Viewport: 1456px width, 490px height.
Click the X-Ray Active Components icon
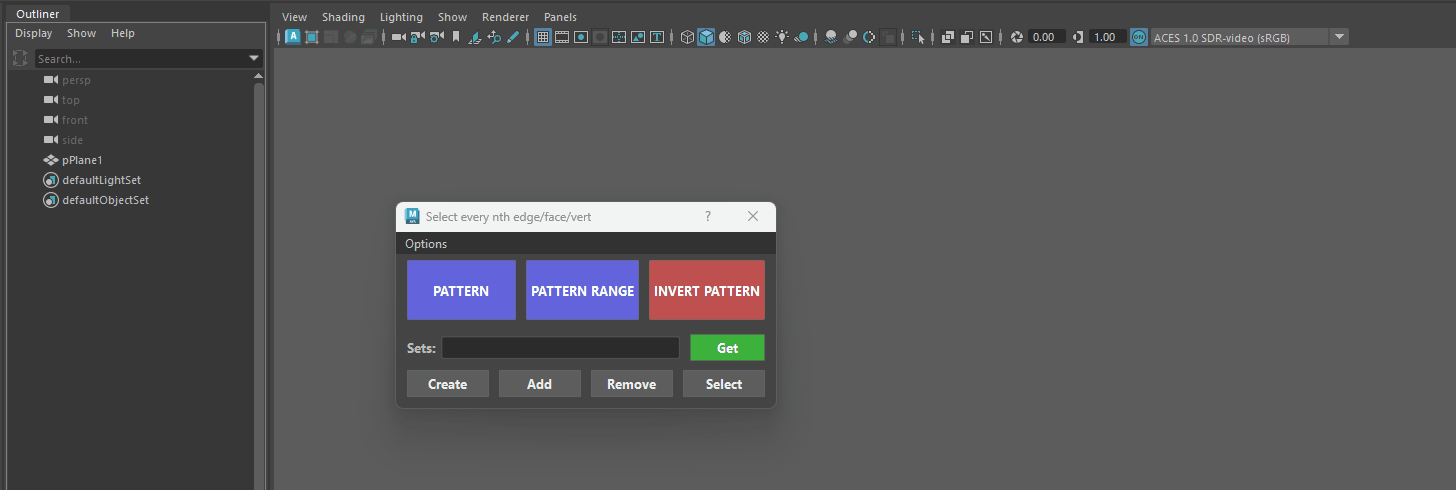pyautogui.click(x=967, y=37)
